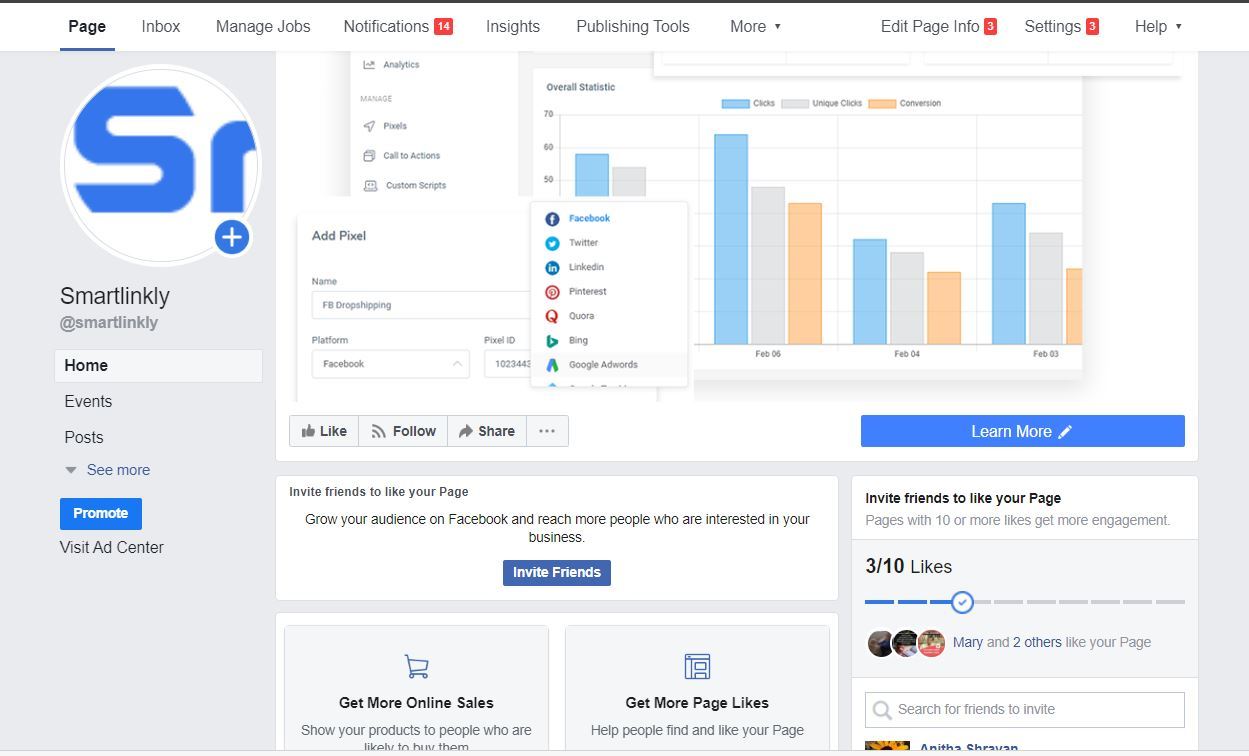Open Anitha Shravan's avatar thumbnail

coord(887,746)
